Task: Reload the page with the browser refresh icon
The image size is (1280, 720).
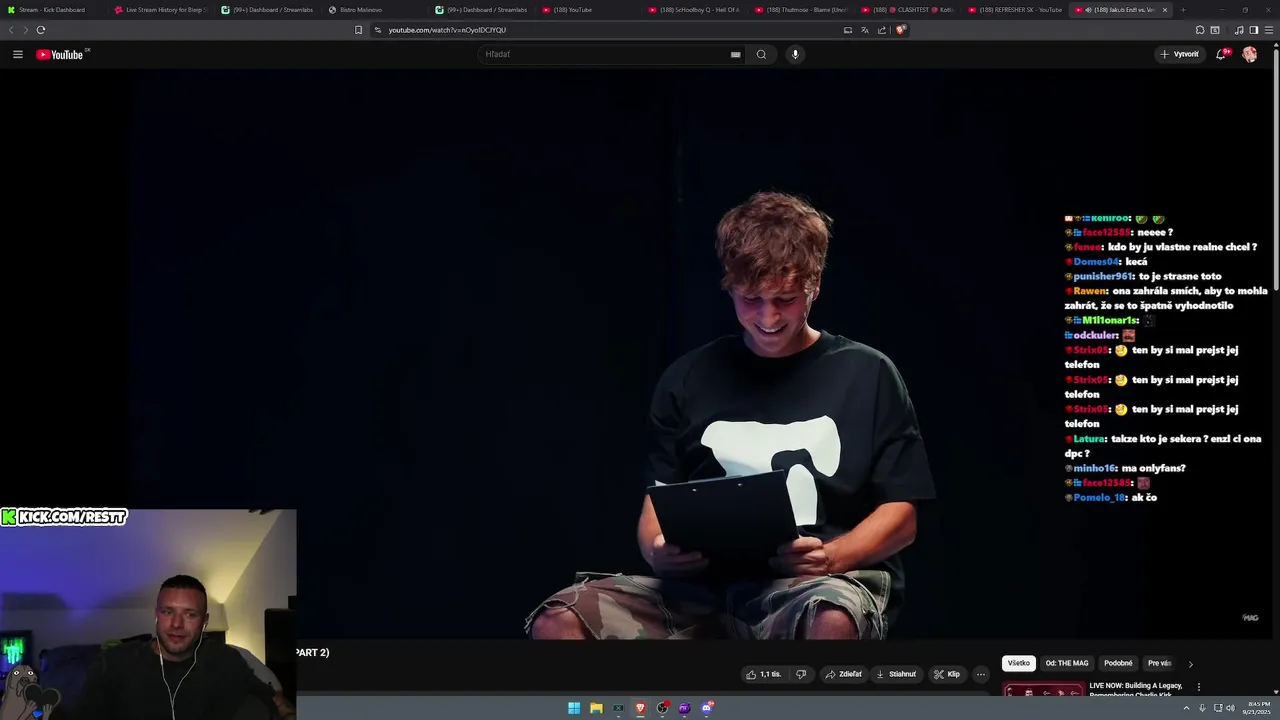Action: [x=41, y=30]
